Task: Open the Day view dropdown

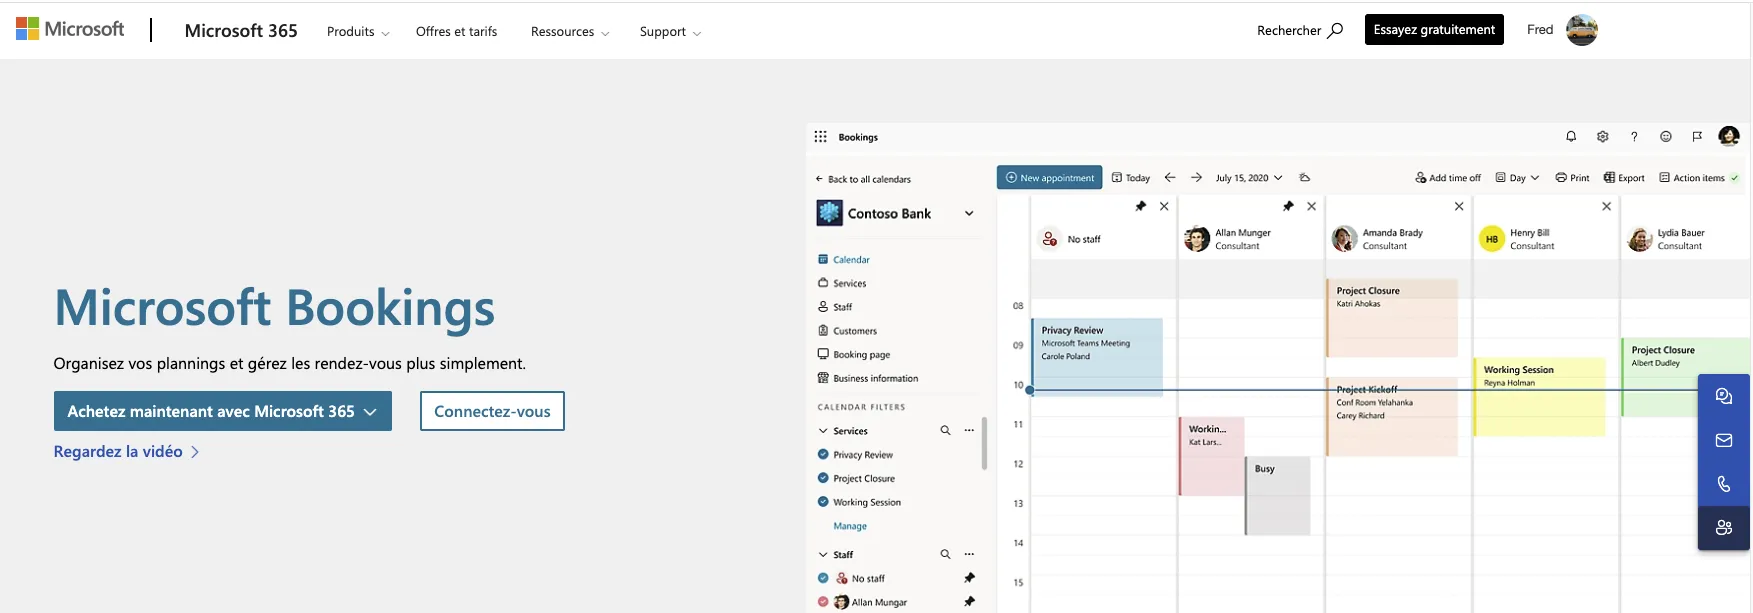Action: tap(1517, 178)
